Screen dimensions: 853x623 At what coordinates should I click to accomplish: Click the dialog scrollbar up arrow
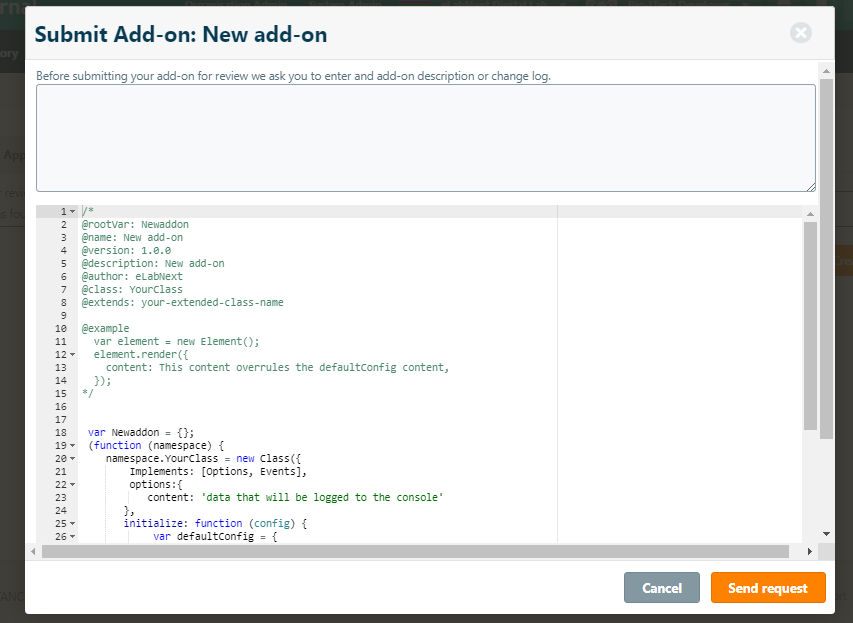(x=826, y=71)
